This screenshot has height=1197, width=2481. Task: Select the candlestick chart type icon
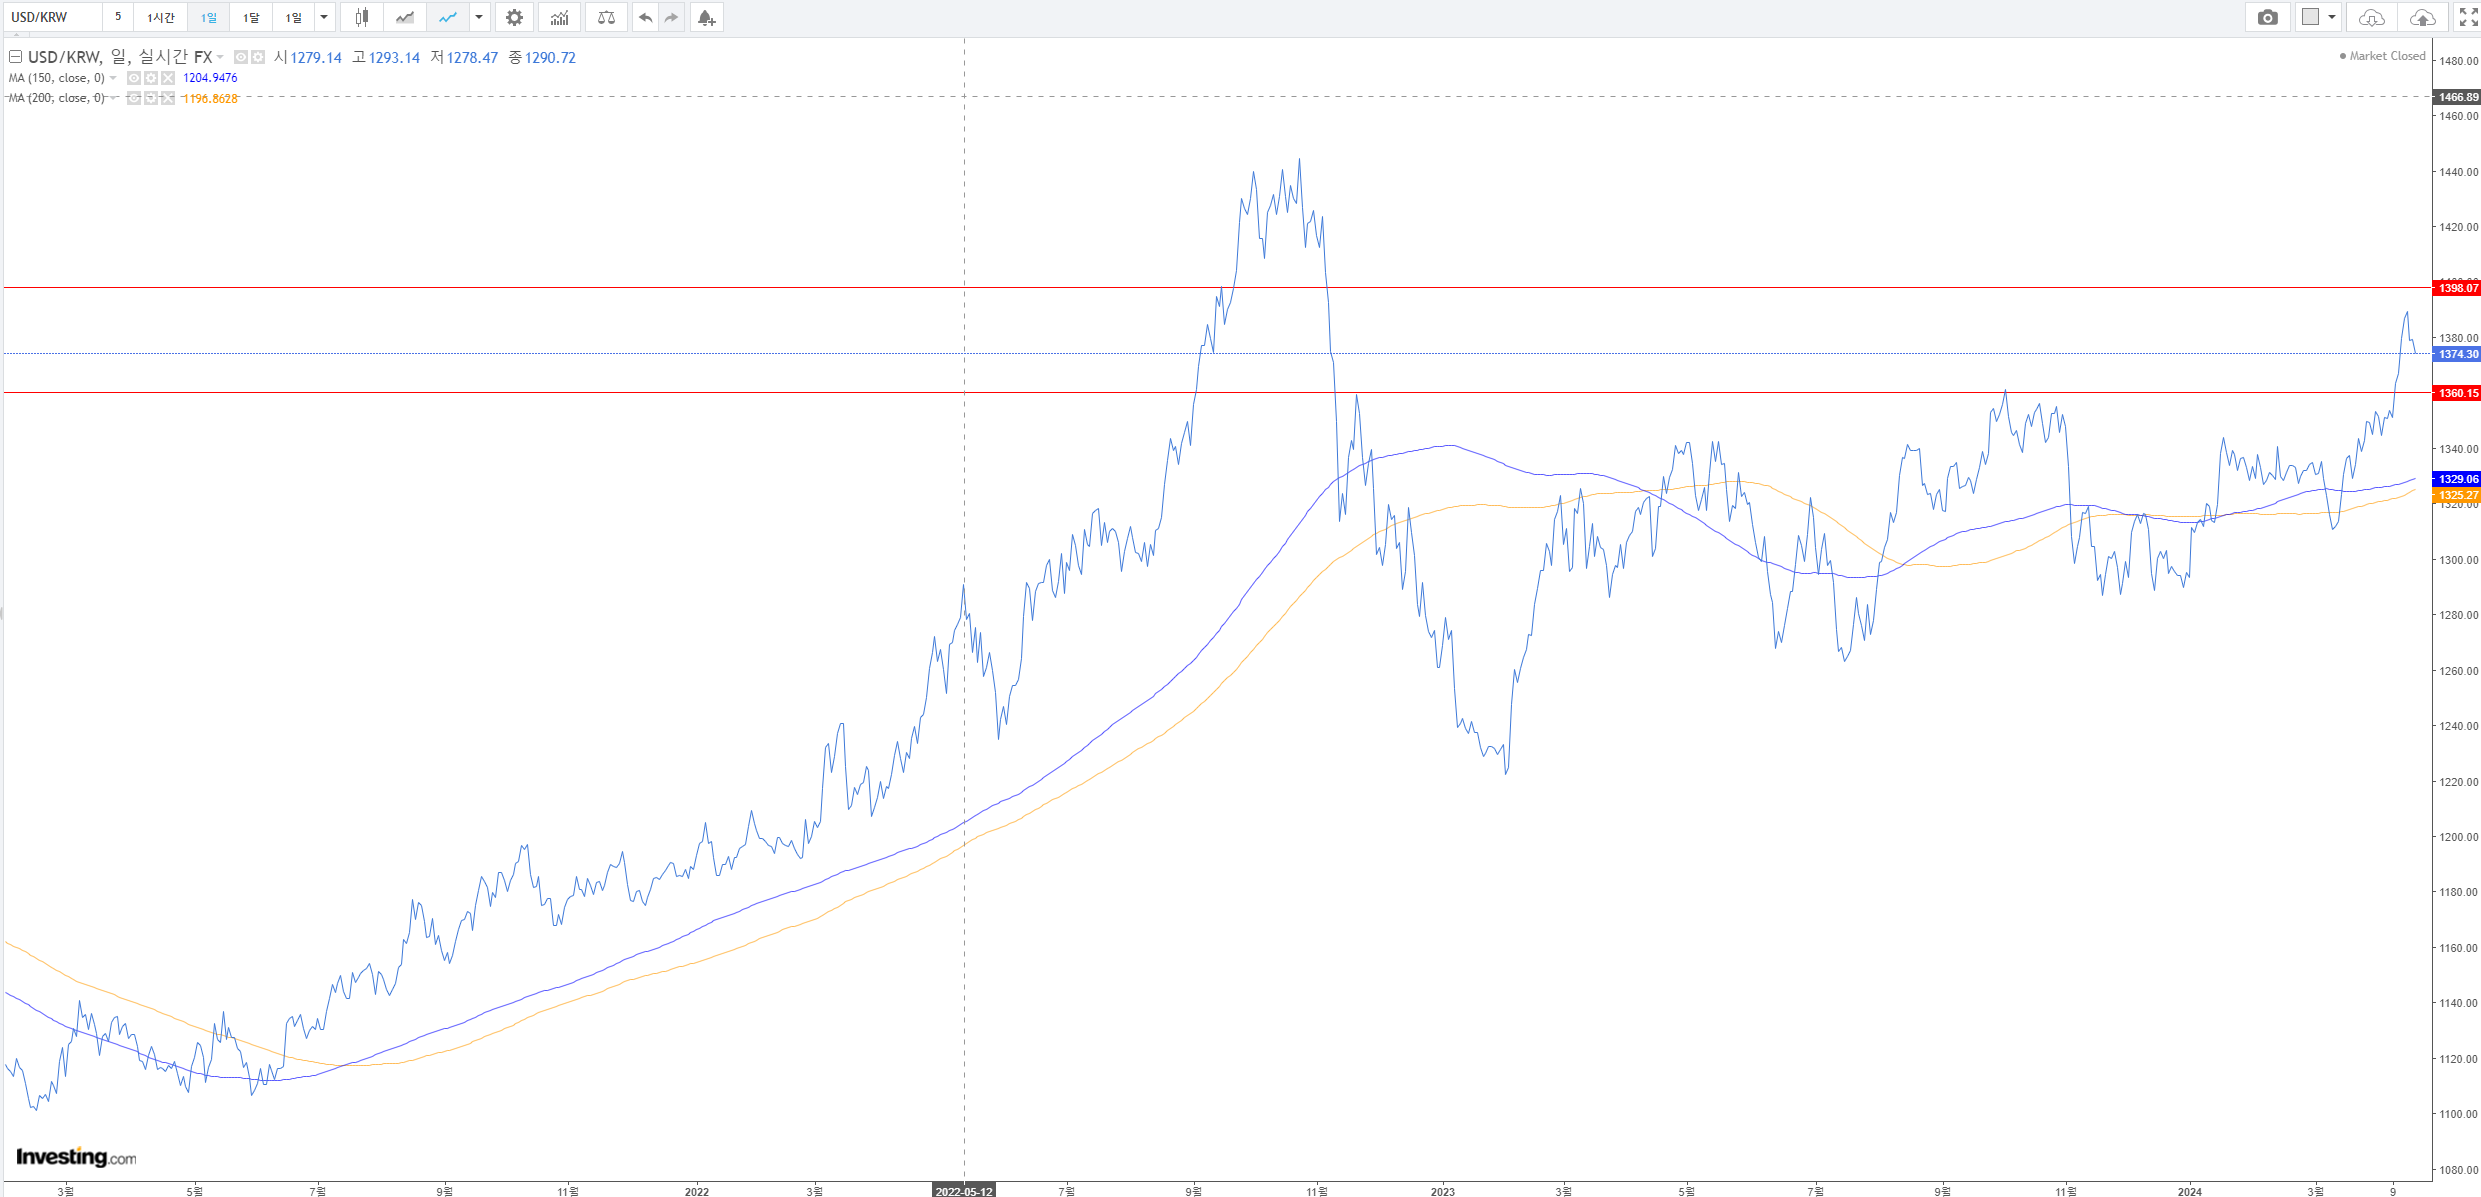click(x=362, y=17)
